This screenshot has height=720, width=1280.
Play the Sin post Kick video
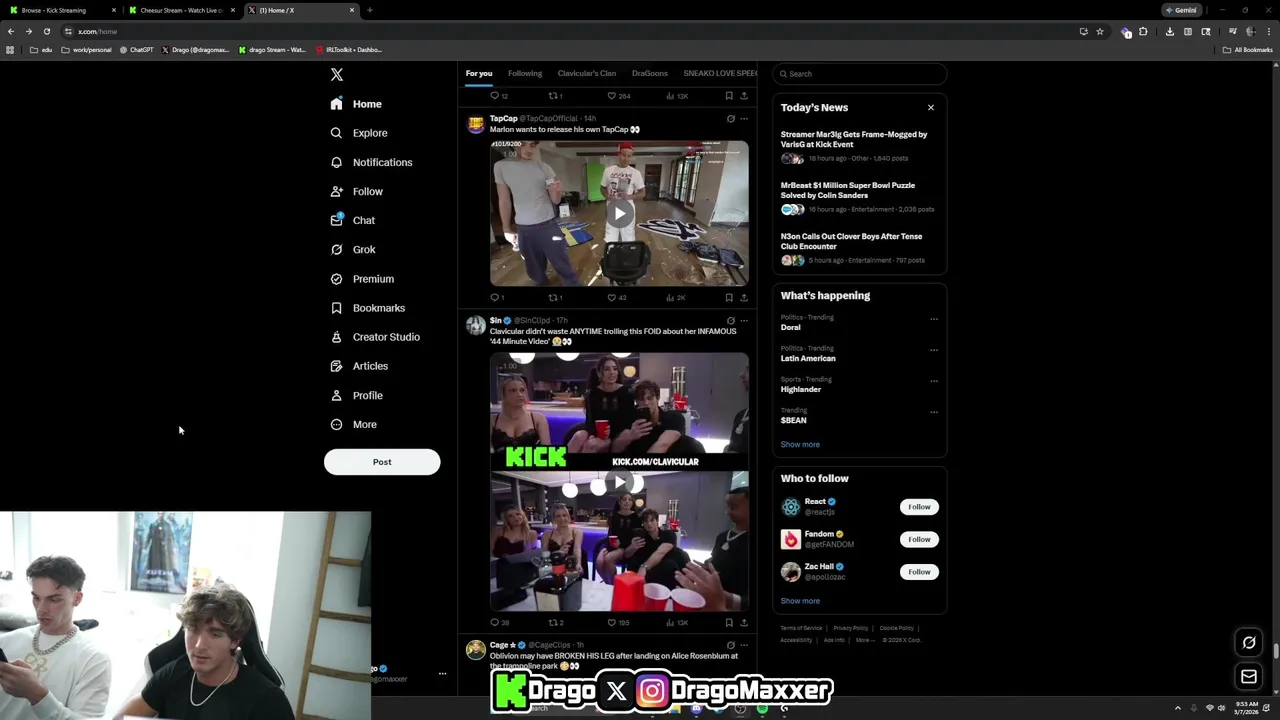click(x=619, y=482)
